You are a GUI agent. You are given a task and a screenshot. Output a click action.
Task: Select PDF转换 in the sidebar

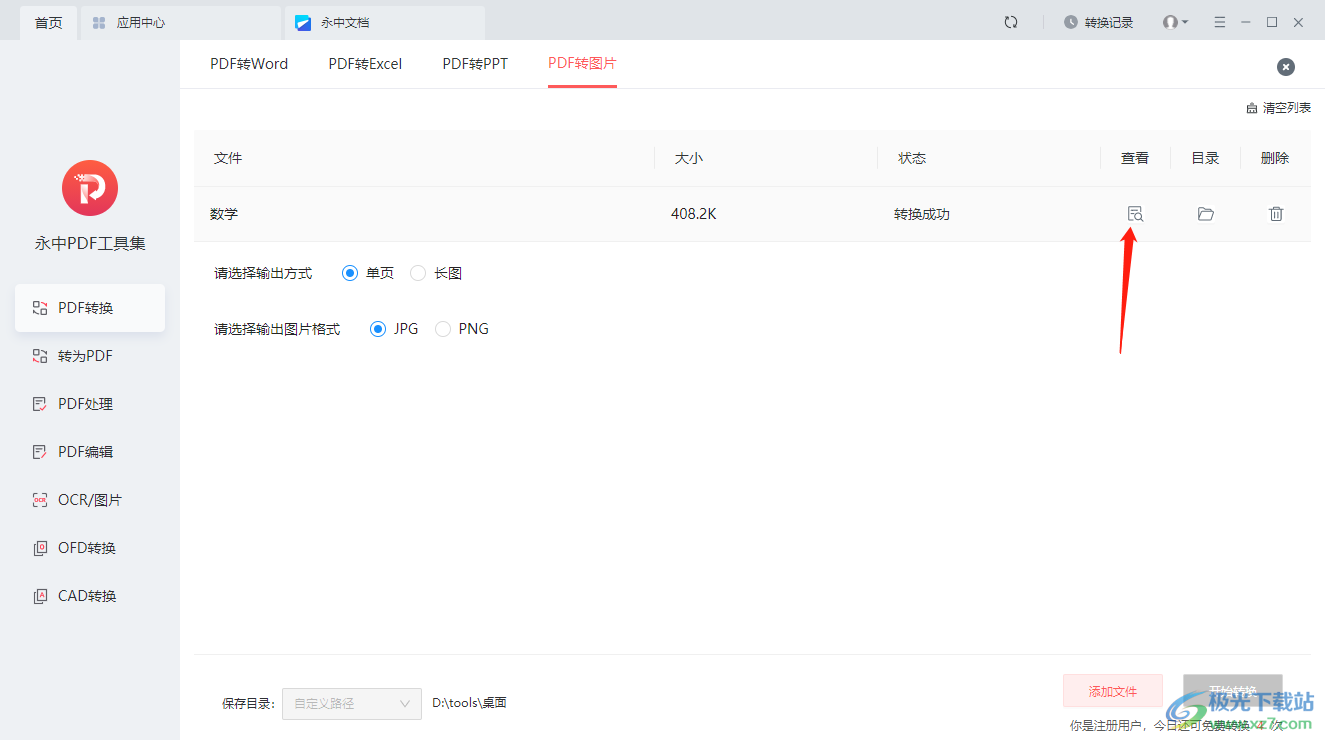90,308
